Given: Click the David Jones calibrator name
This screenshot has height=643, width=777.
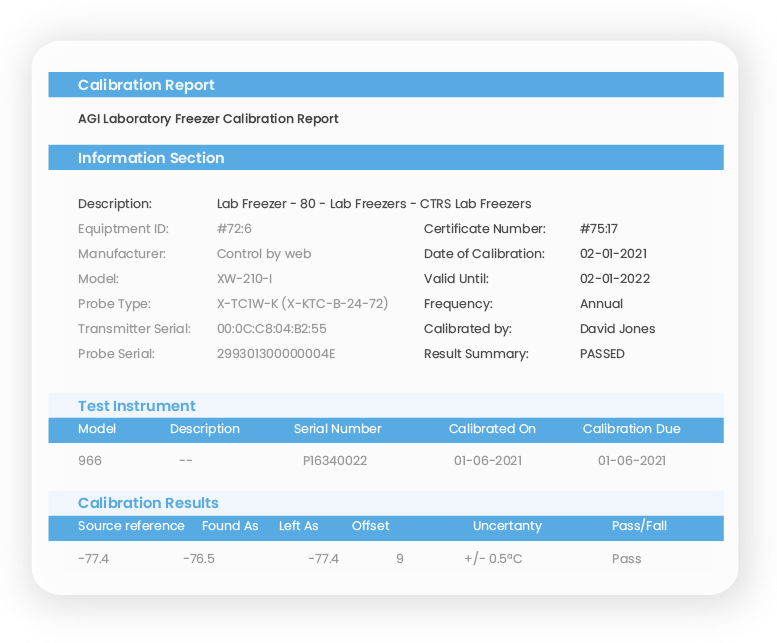Looking at the screenshot, I should coord(617,328).
